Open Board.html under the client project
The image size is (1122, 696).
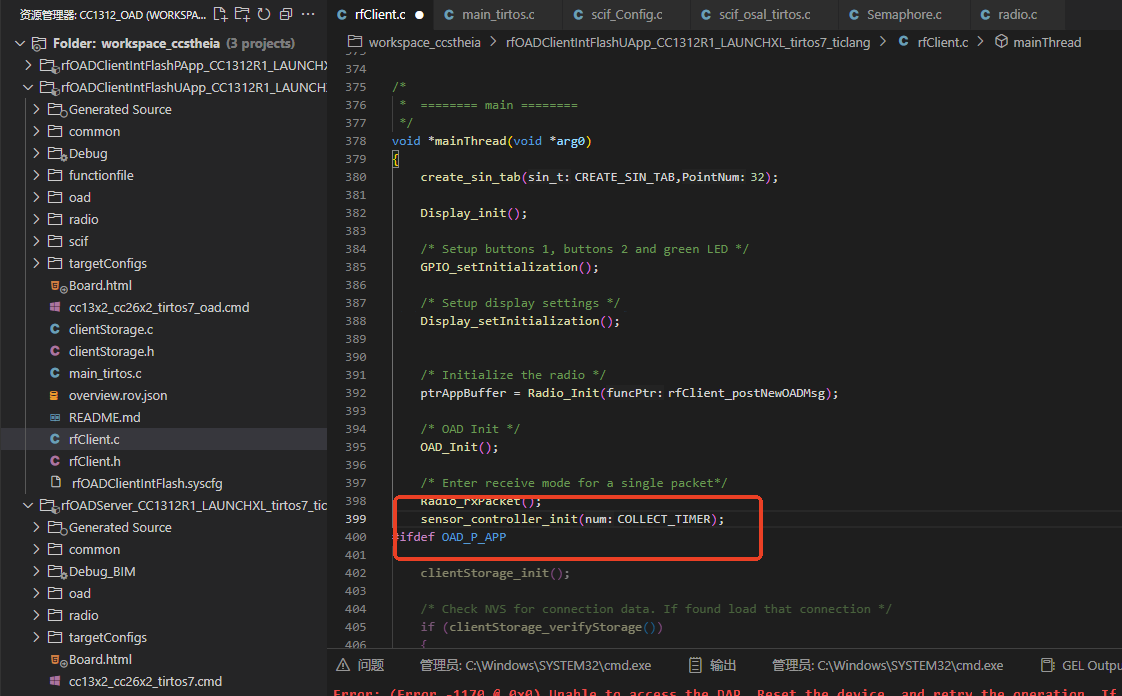100,286
